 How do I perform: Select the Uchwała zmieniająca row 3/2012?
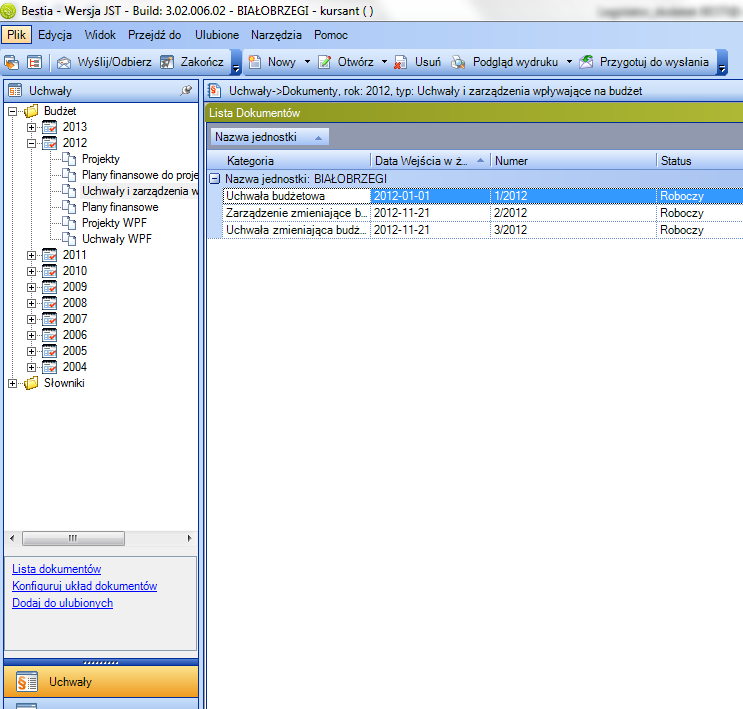(x=483, y=230)
